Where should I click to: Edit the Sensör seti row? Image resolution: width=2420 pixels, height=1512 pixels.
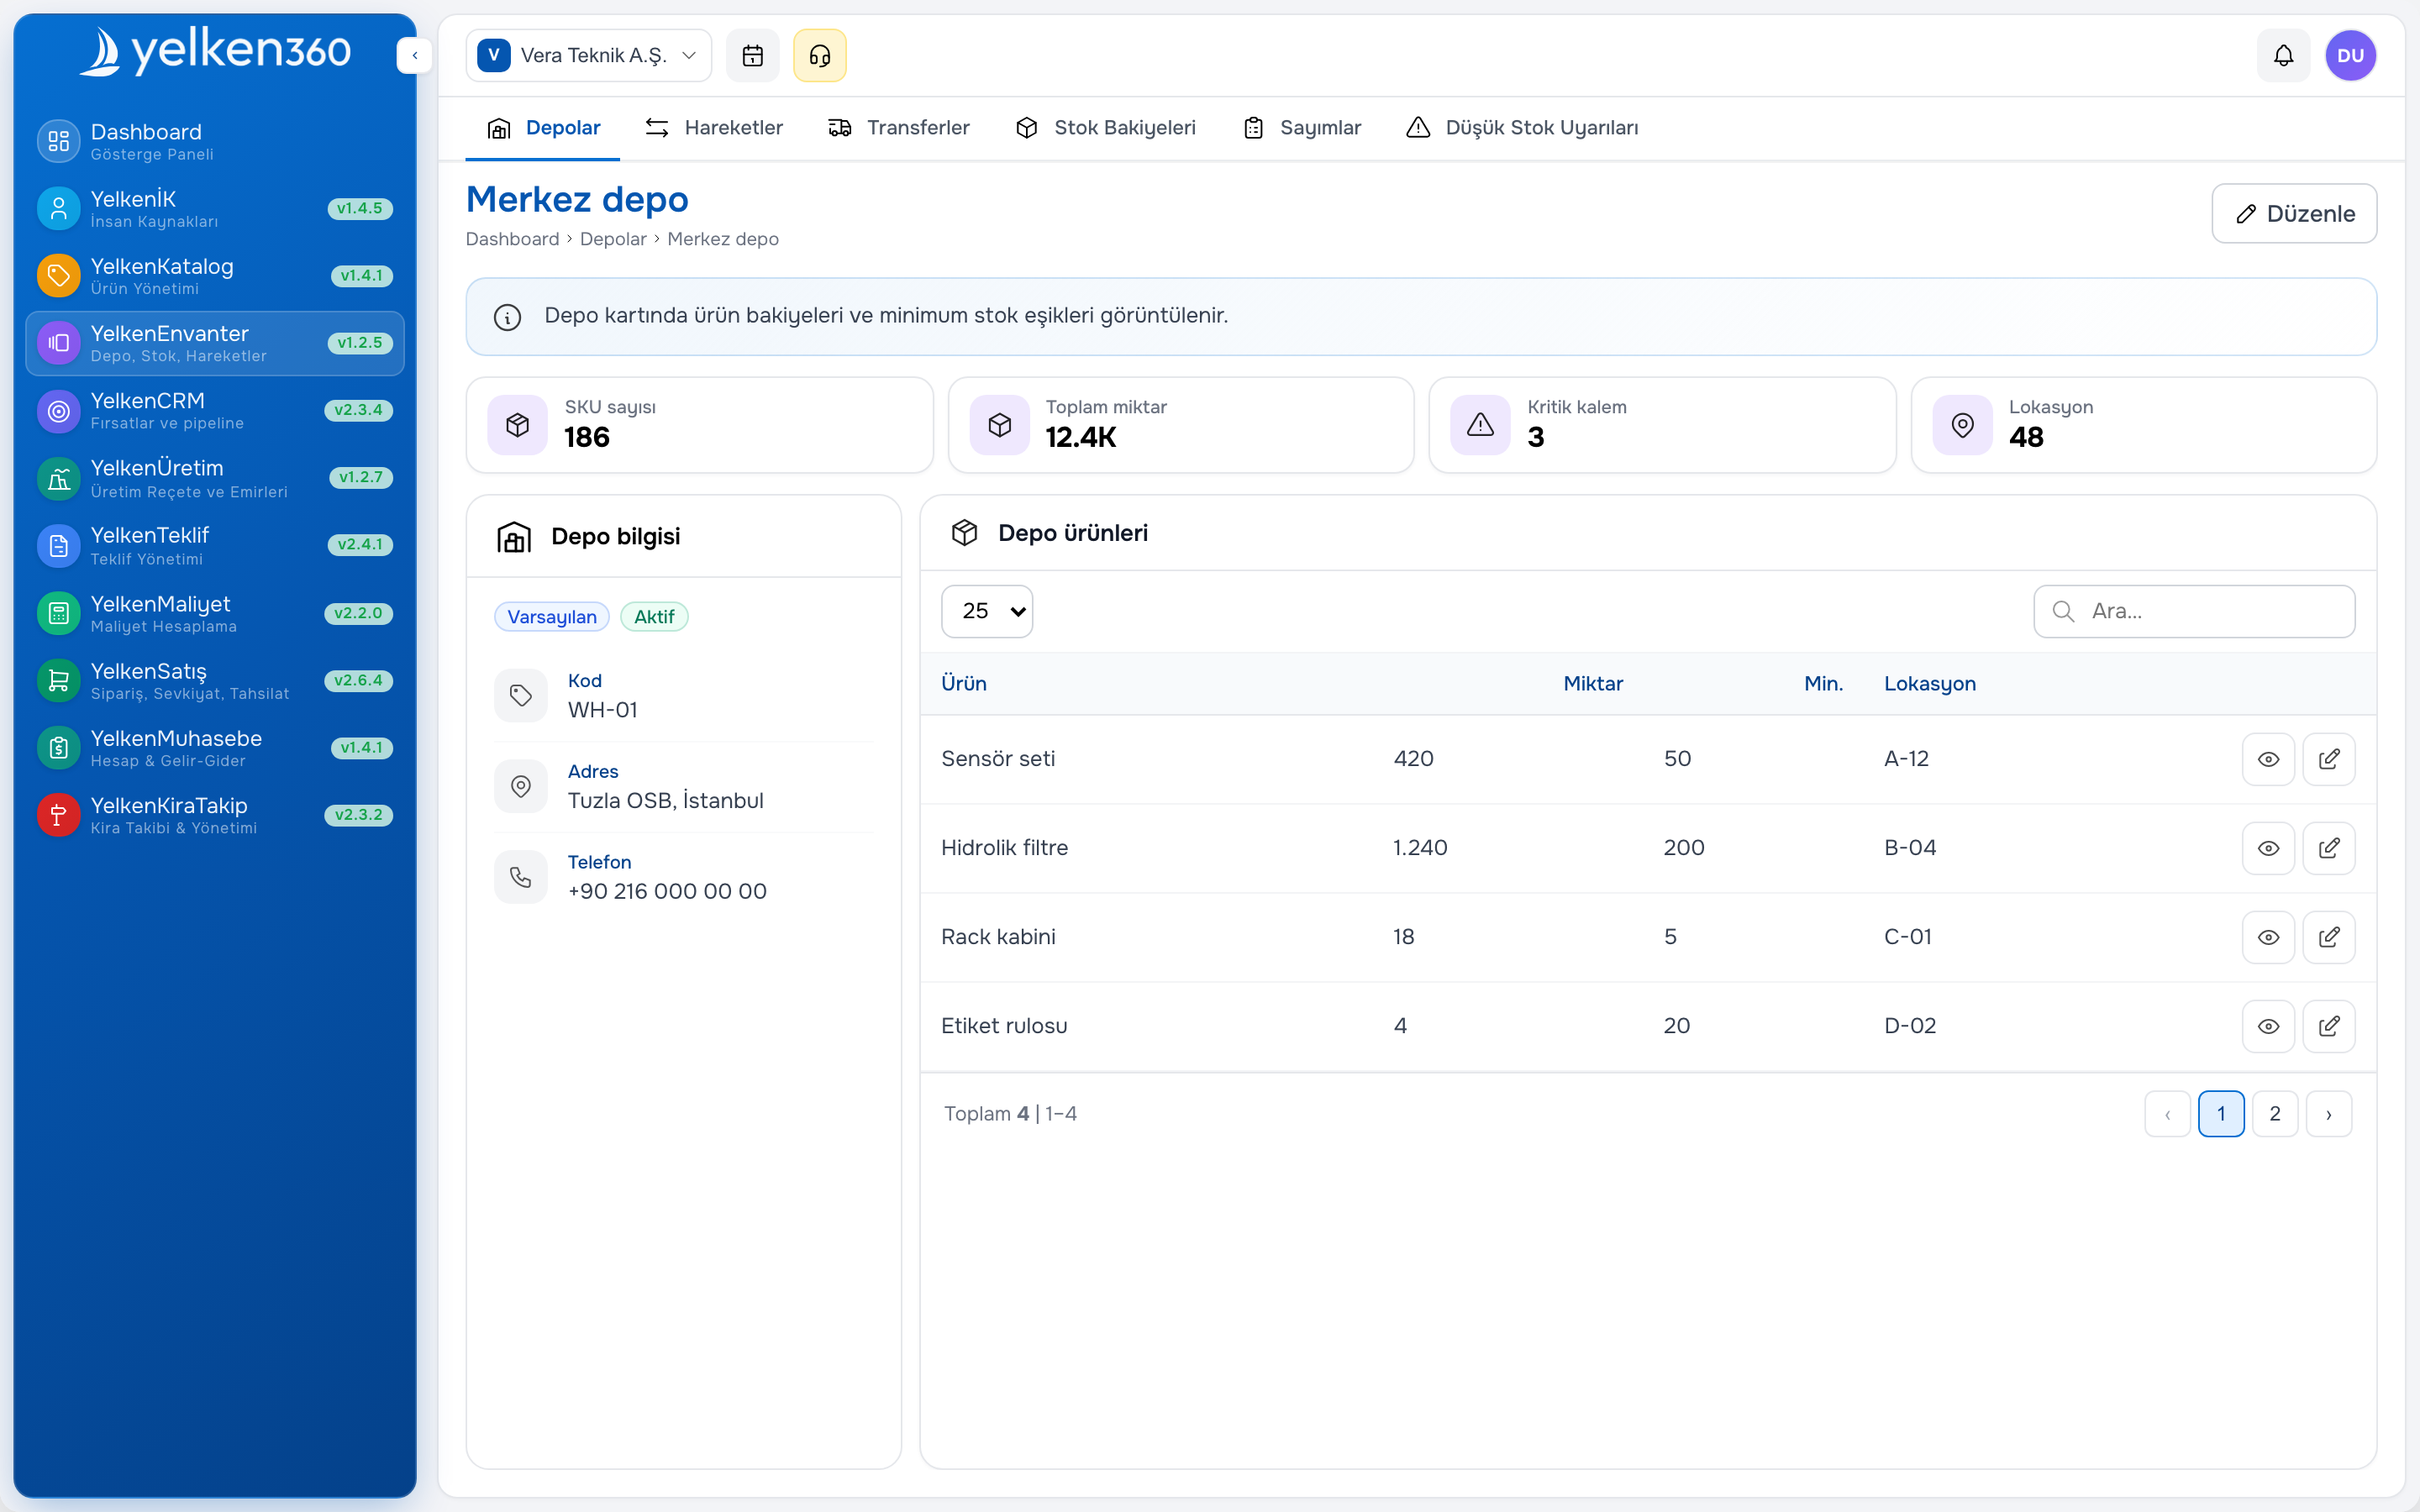2328,759
